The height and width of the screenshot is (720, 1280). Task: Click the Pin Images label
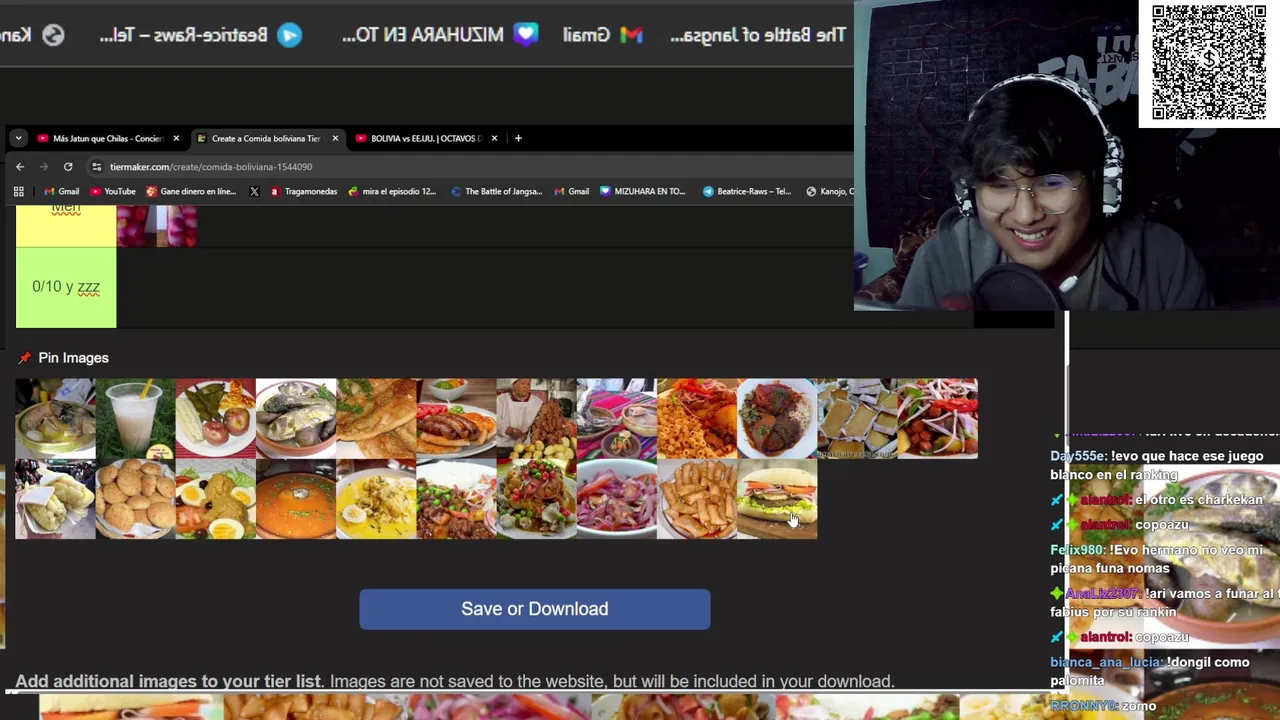73,358
